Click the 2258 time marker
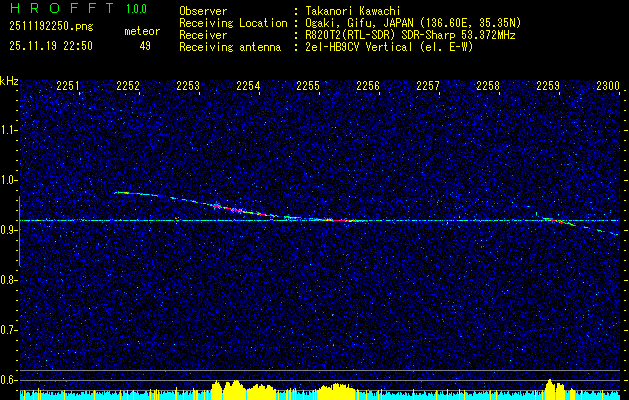The height and width of the screenshot is (400, 629). (488, 85)
